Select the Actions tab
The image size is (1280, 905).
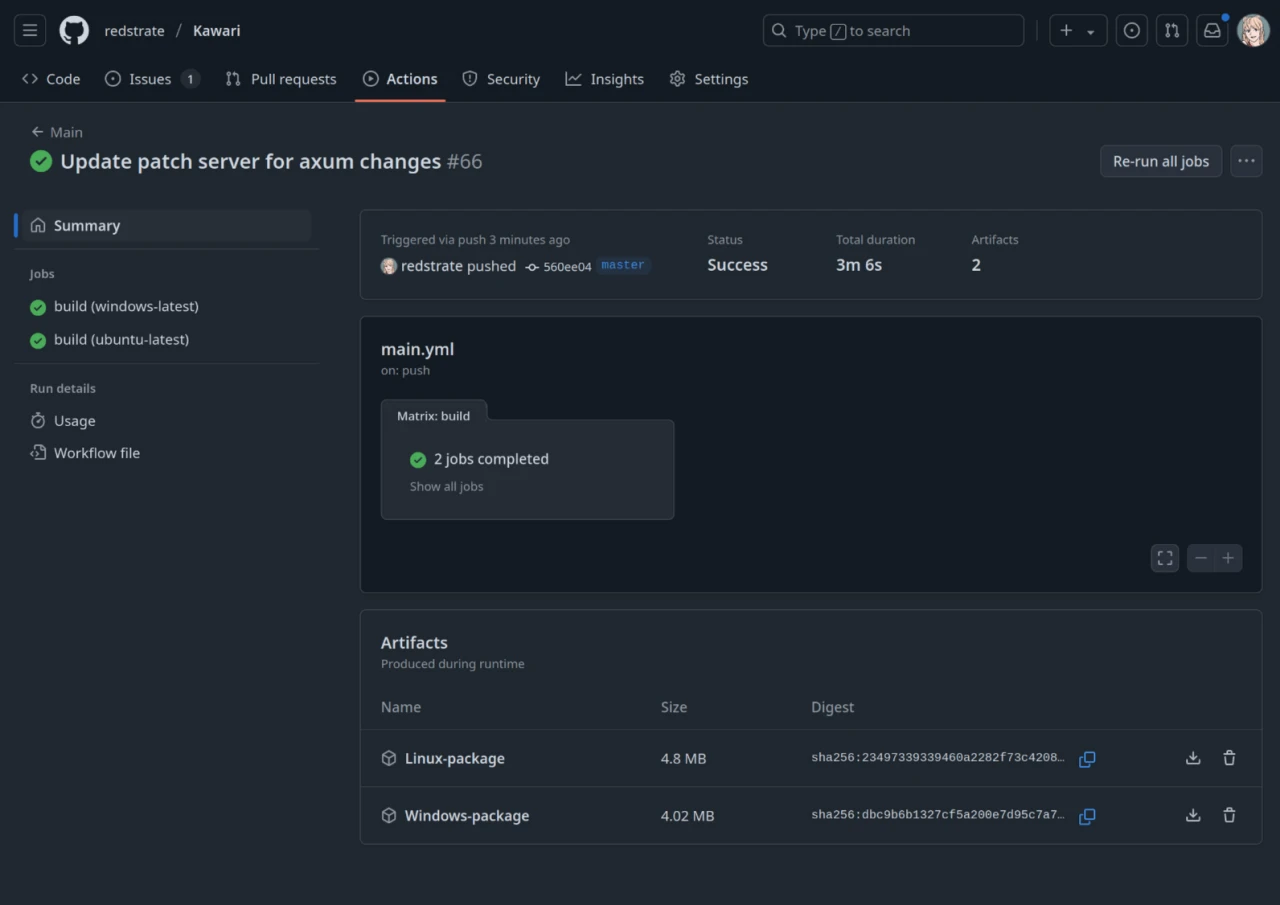[400, 79]
